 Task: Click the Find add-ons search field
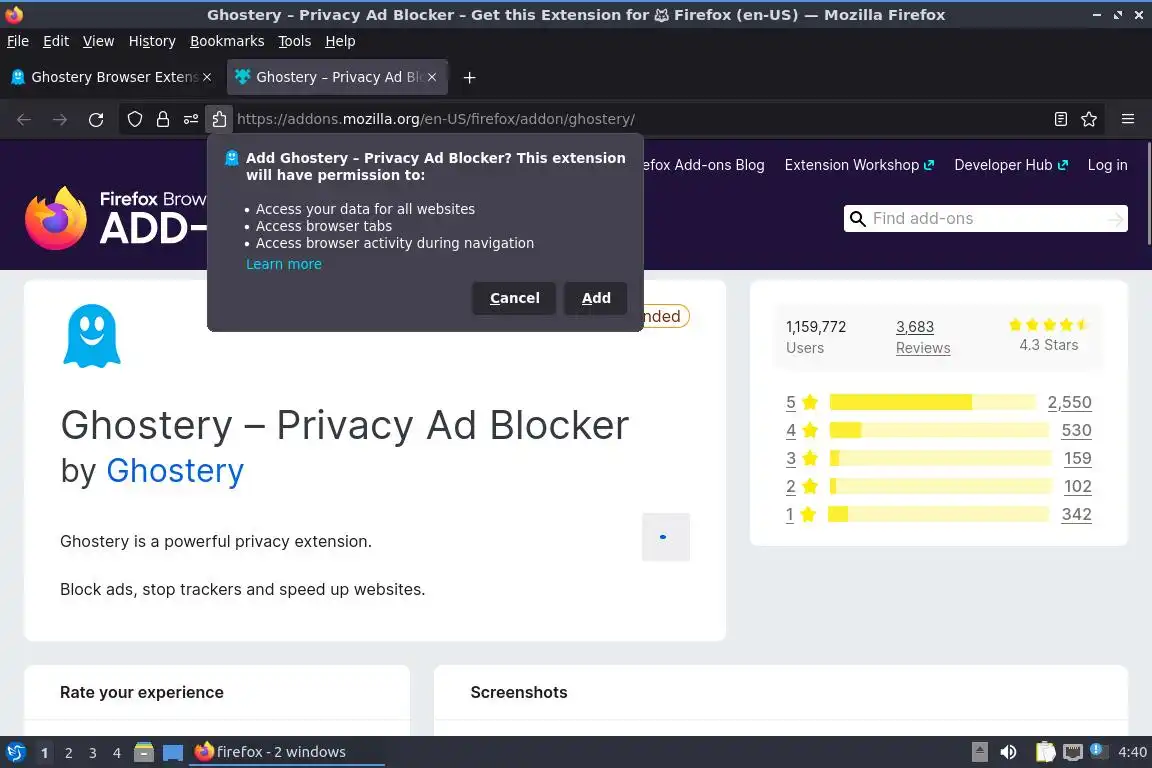(985, 219)
